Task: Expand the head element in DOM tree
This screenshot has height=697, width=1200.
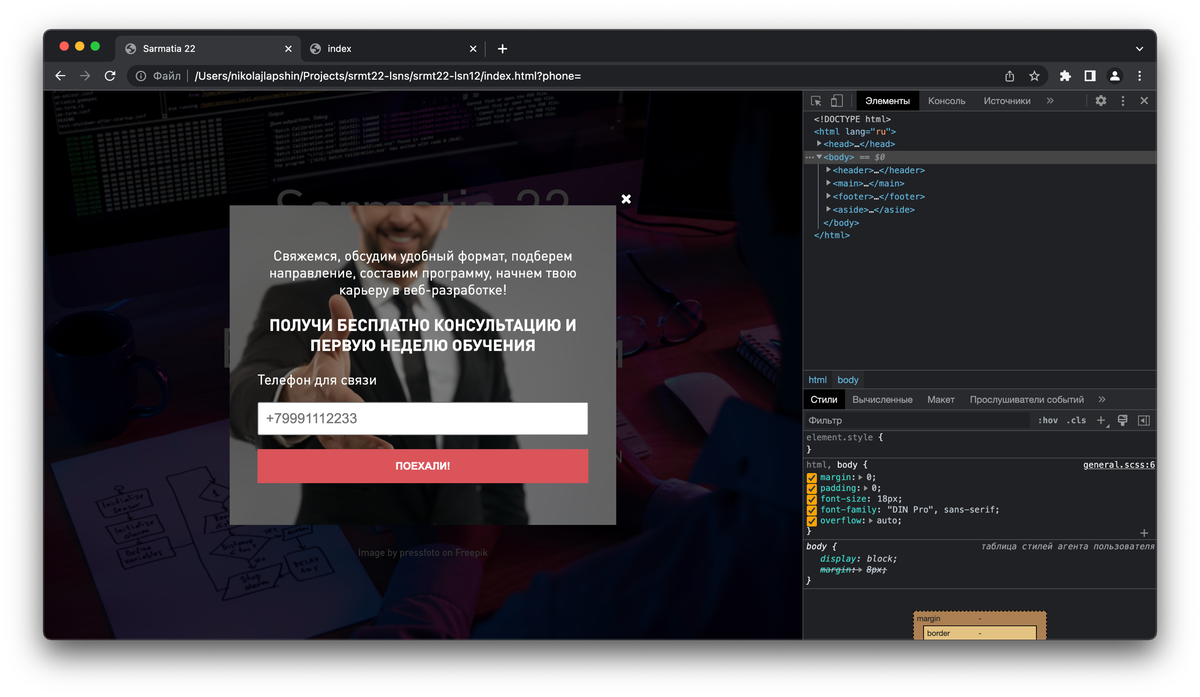Action: point(820,144)
